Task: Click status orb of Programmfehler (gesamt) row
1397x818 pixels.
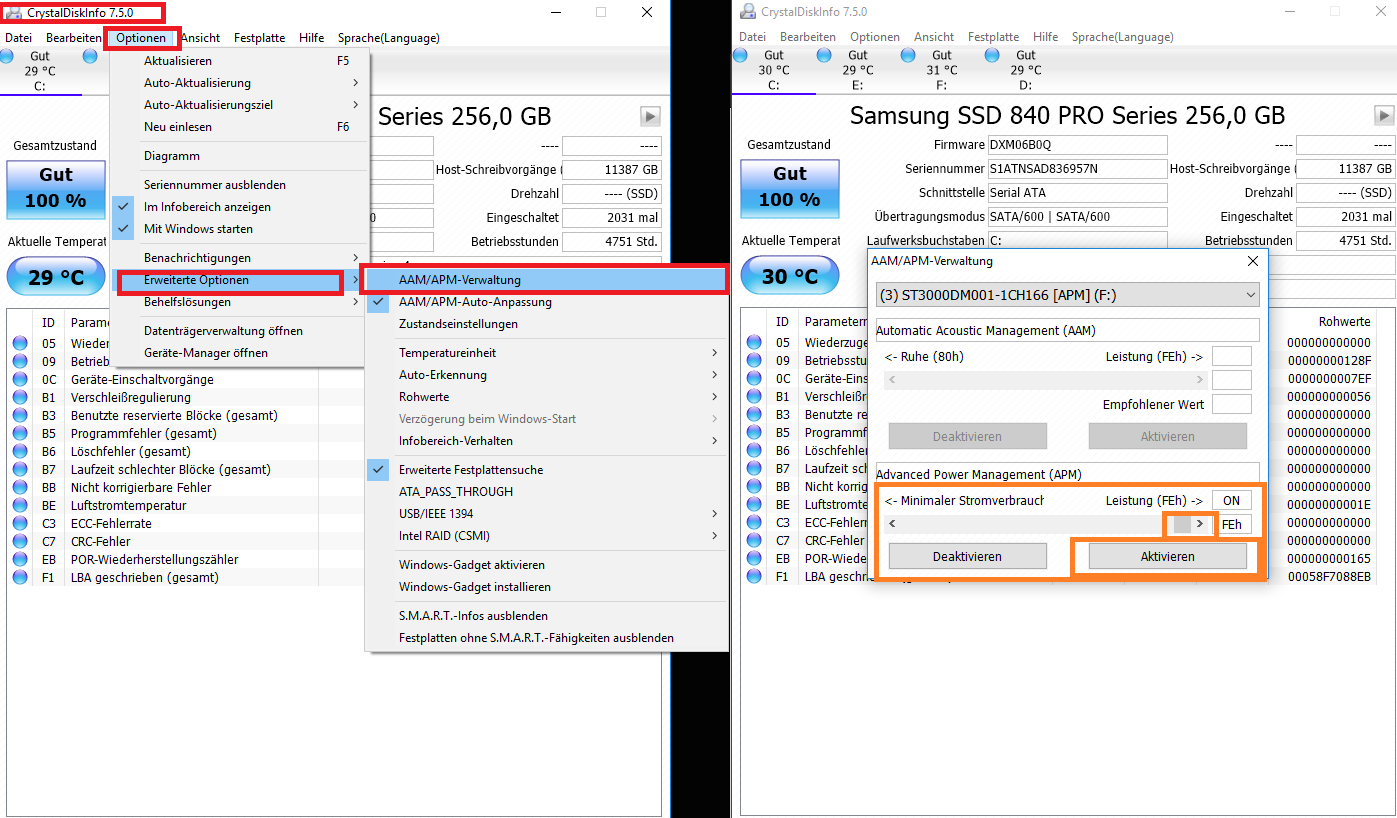Action: tap(20, 433)
